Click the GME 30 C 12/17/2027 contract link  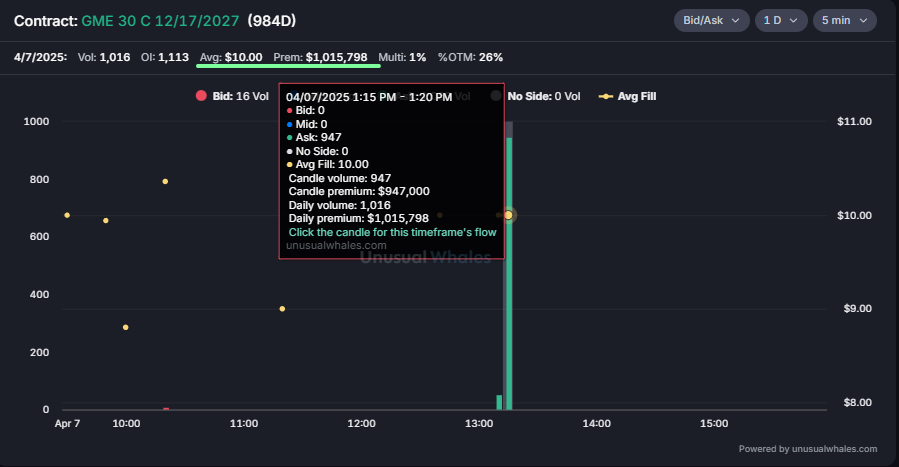[x=160, y=21]
